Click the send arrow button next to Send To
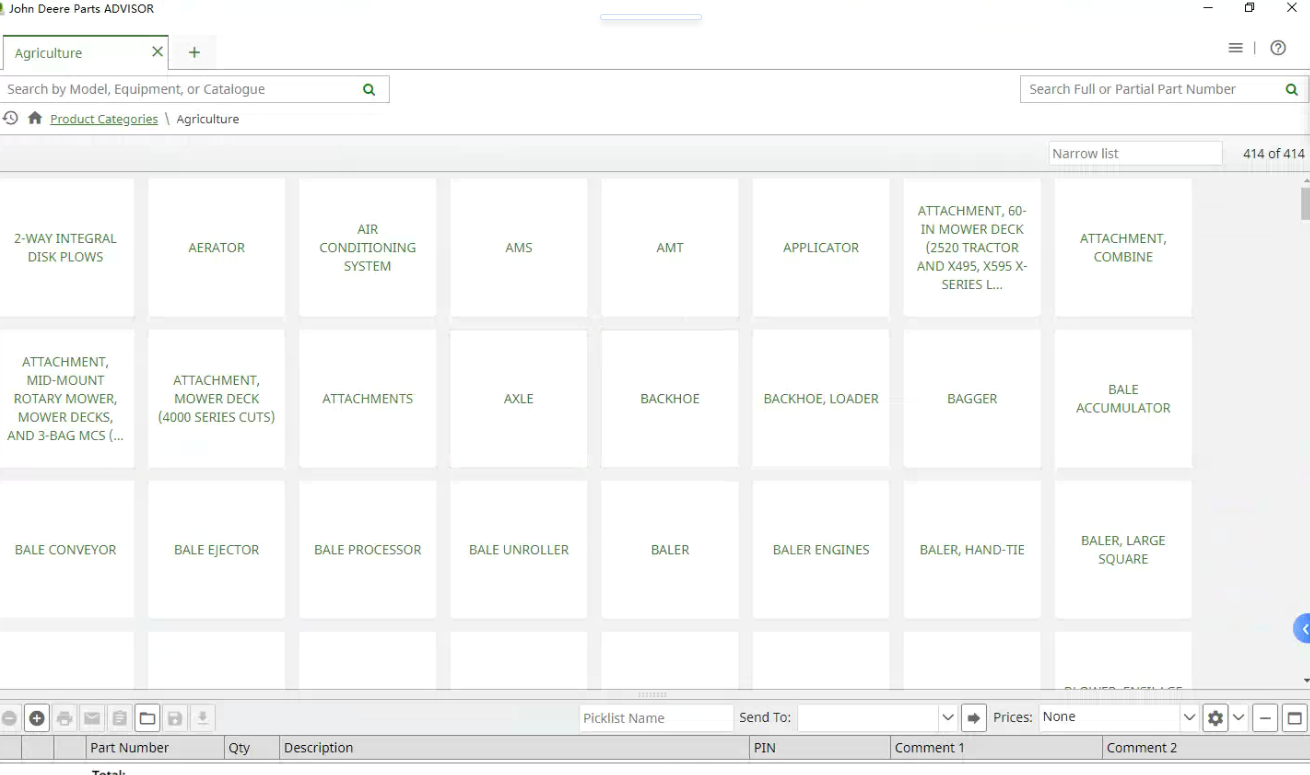The width and height of the screenshot is (1310, 775). [x=974, y=718]
